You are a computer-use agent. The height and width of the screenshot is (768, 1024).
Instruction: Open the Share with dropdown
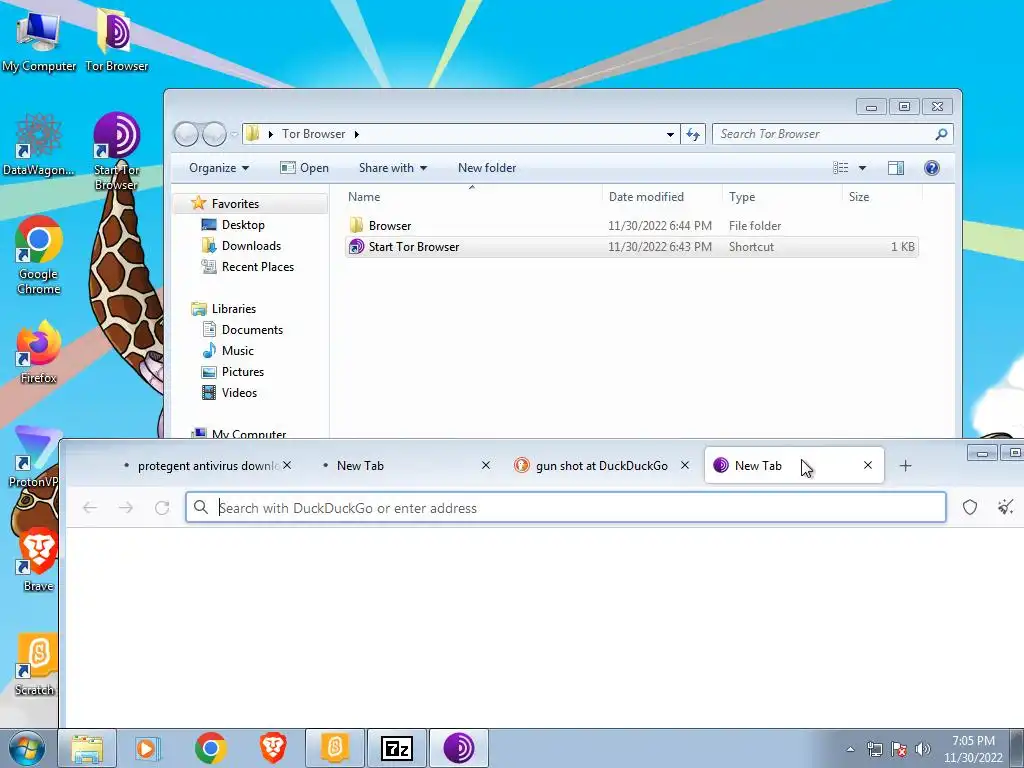392,168
